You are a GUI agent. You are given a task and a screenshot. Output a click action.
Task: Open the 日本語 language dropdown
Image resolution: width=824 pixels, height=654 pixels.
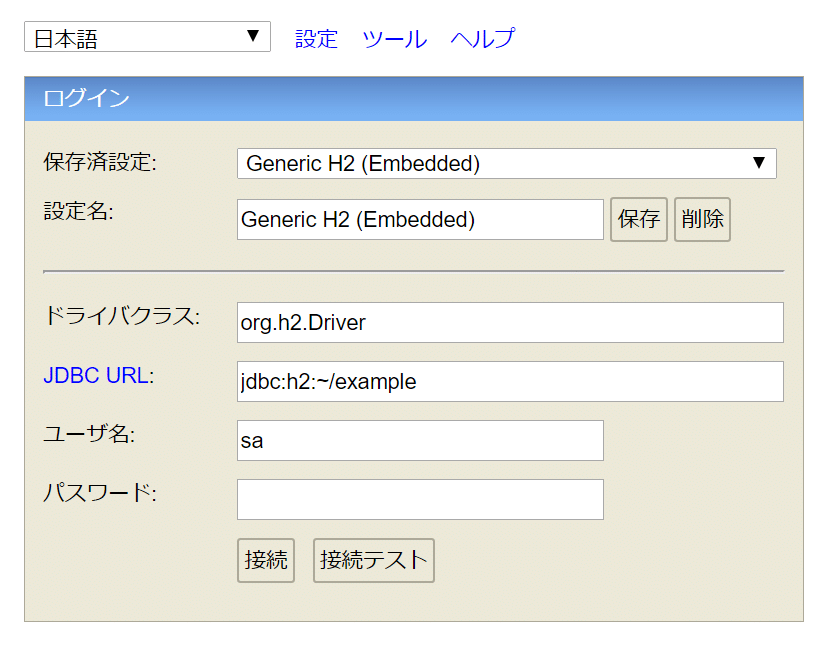[147, 38]
